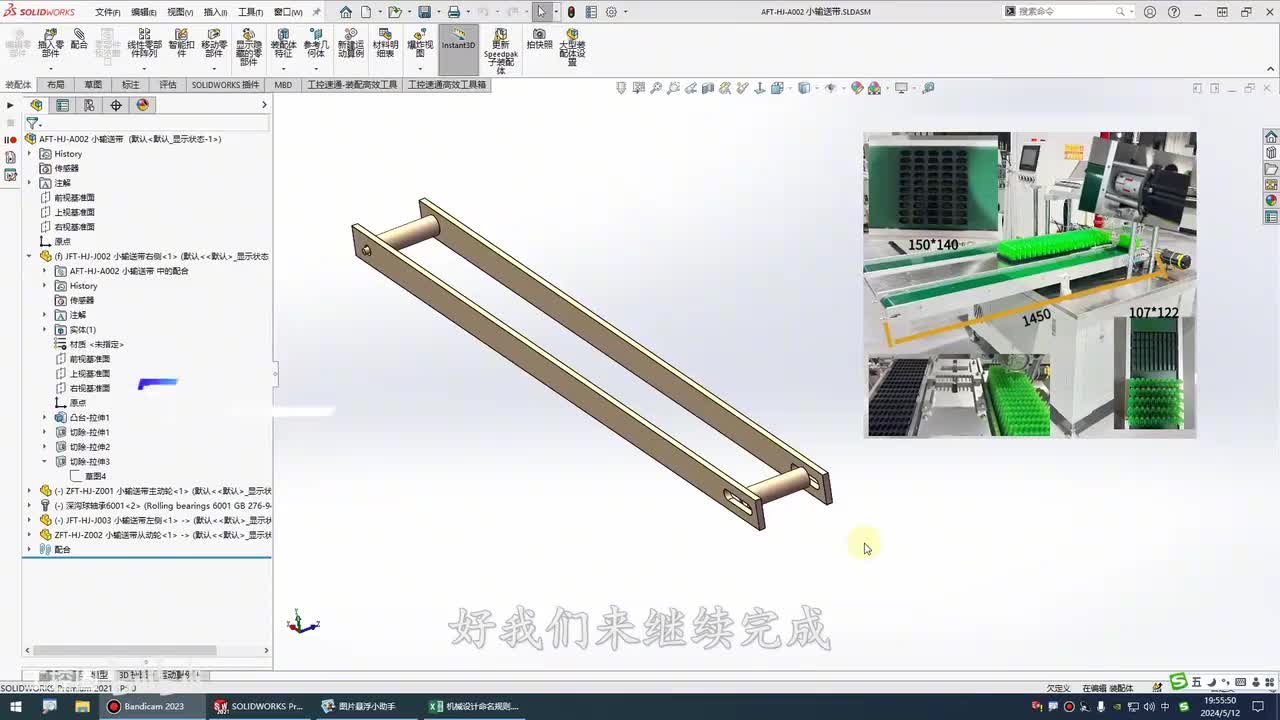Open the Bill of Materials (材料明细表) tool
Viewport: 1280px width, 720px height.
pyautogui.click(x=385, y=45)
